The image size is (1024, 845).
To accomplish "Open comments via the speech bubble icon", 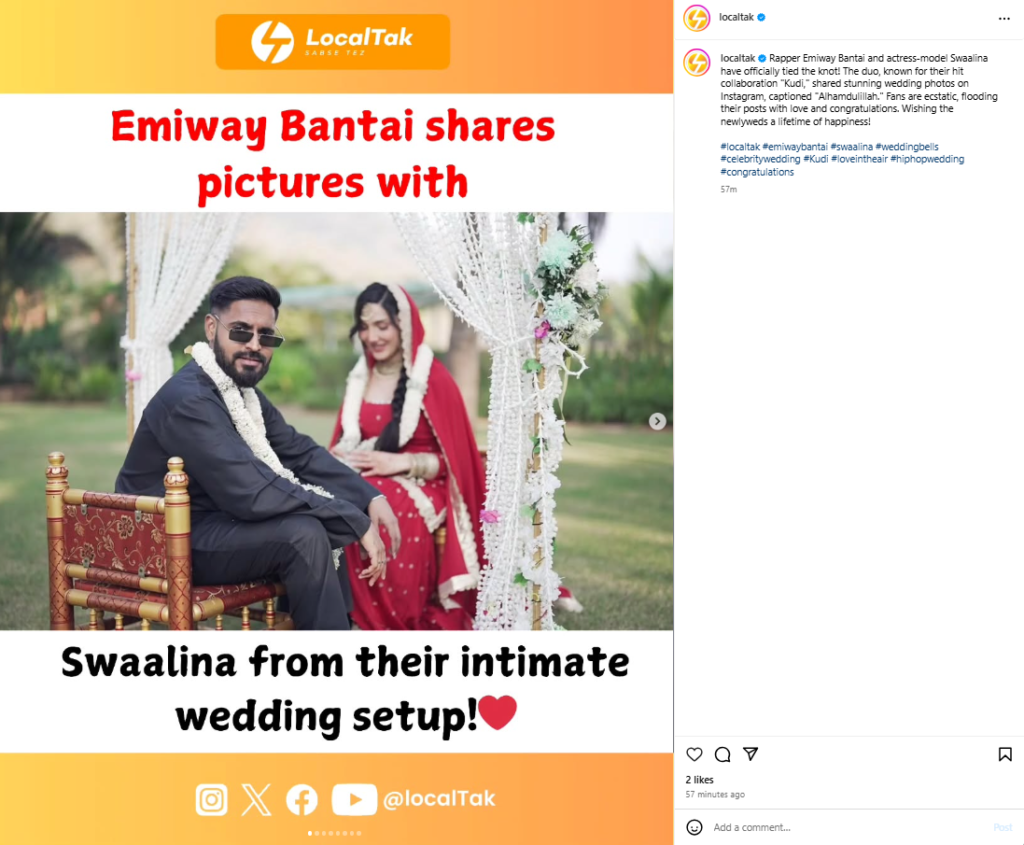I will click(722, 754).
